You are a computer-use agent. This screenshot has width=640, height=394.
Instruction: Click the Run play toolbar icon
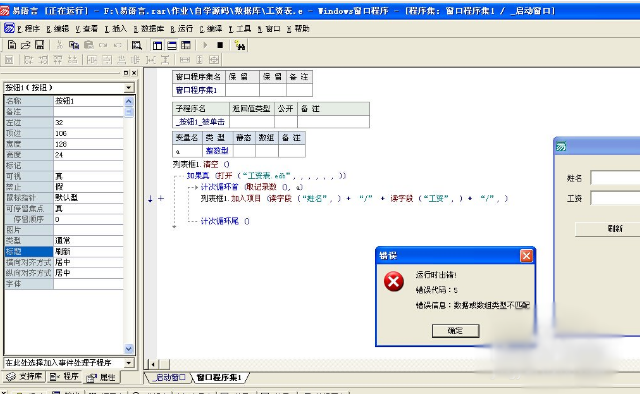(x=205, y=45)
